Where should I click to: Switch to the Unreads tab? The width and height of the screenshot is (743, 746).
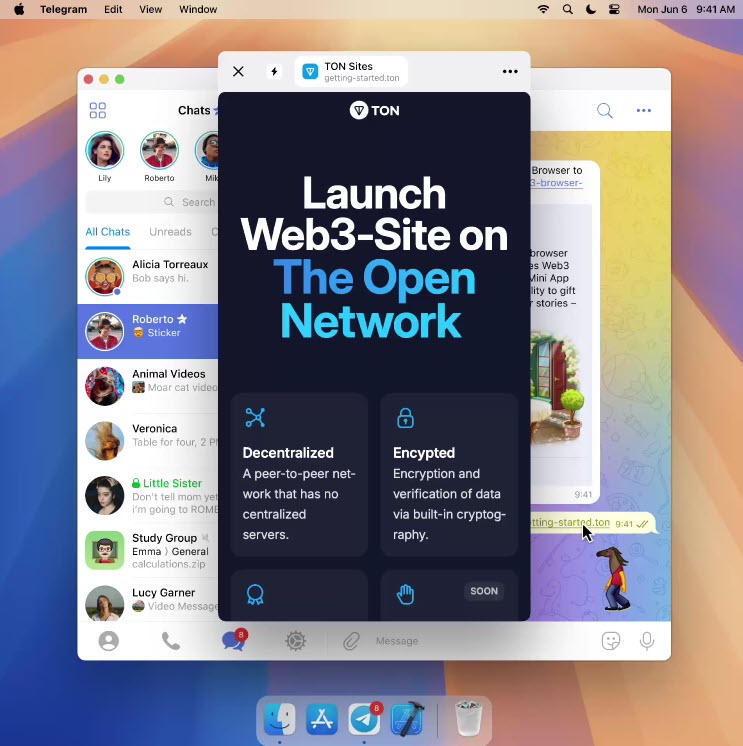point(170,232)
